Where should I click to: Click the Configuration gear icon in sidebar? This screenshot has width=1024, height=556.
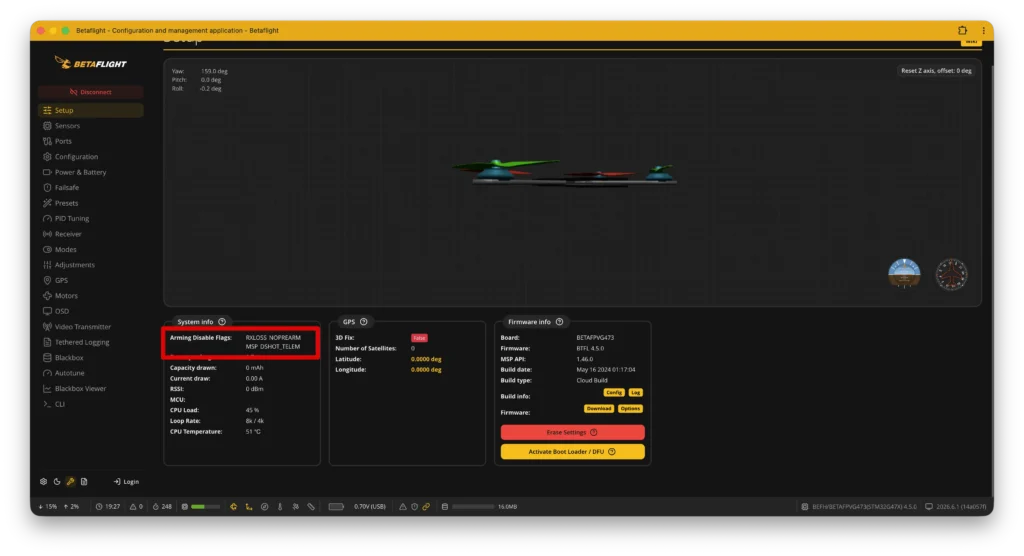click(47, 157)
